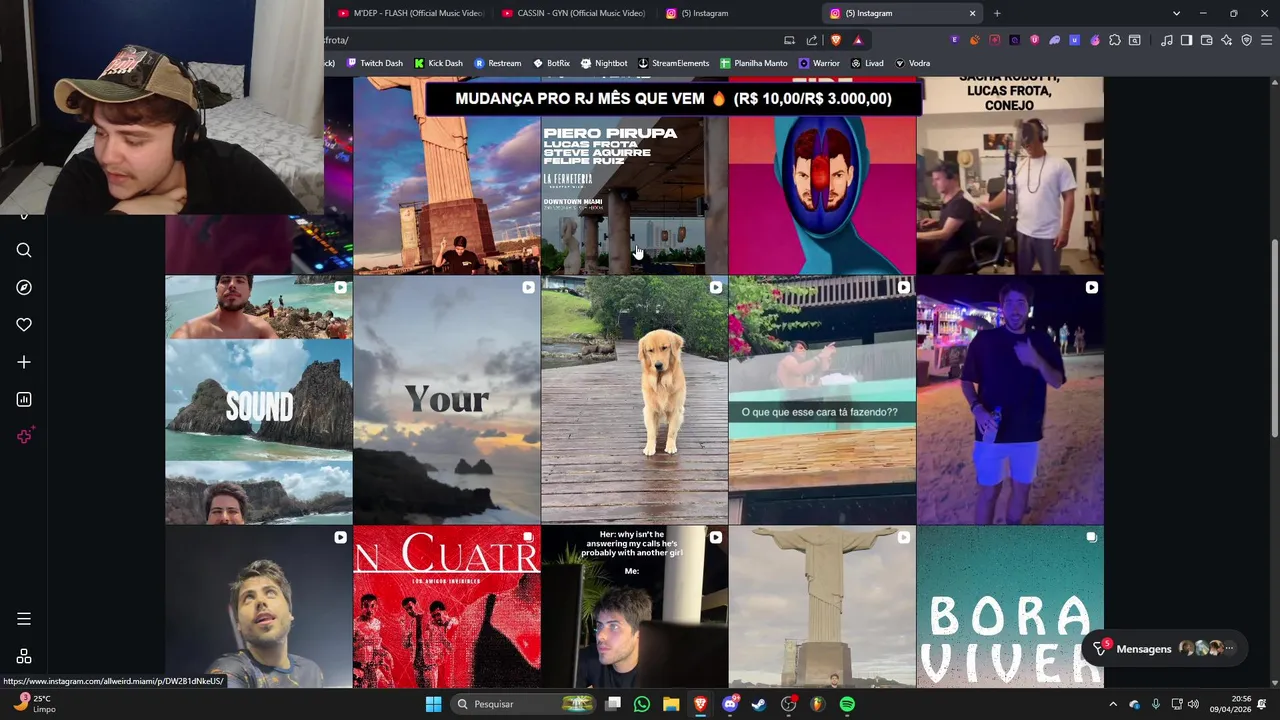Close the active Instagram tab
This screenshot has height=720, width=1280.
click(972, 13)
